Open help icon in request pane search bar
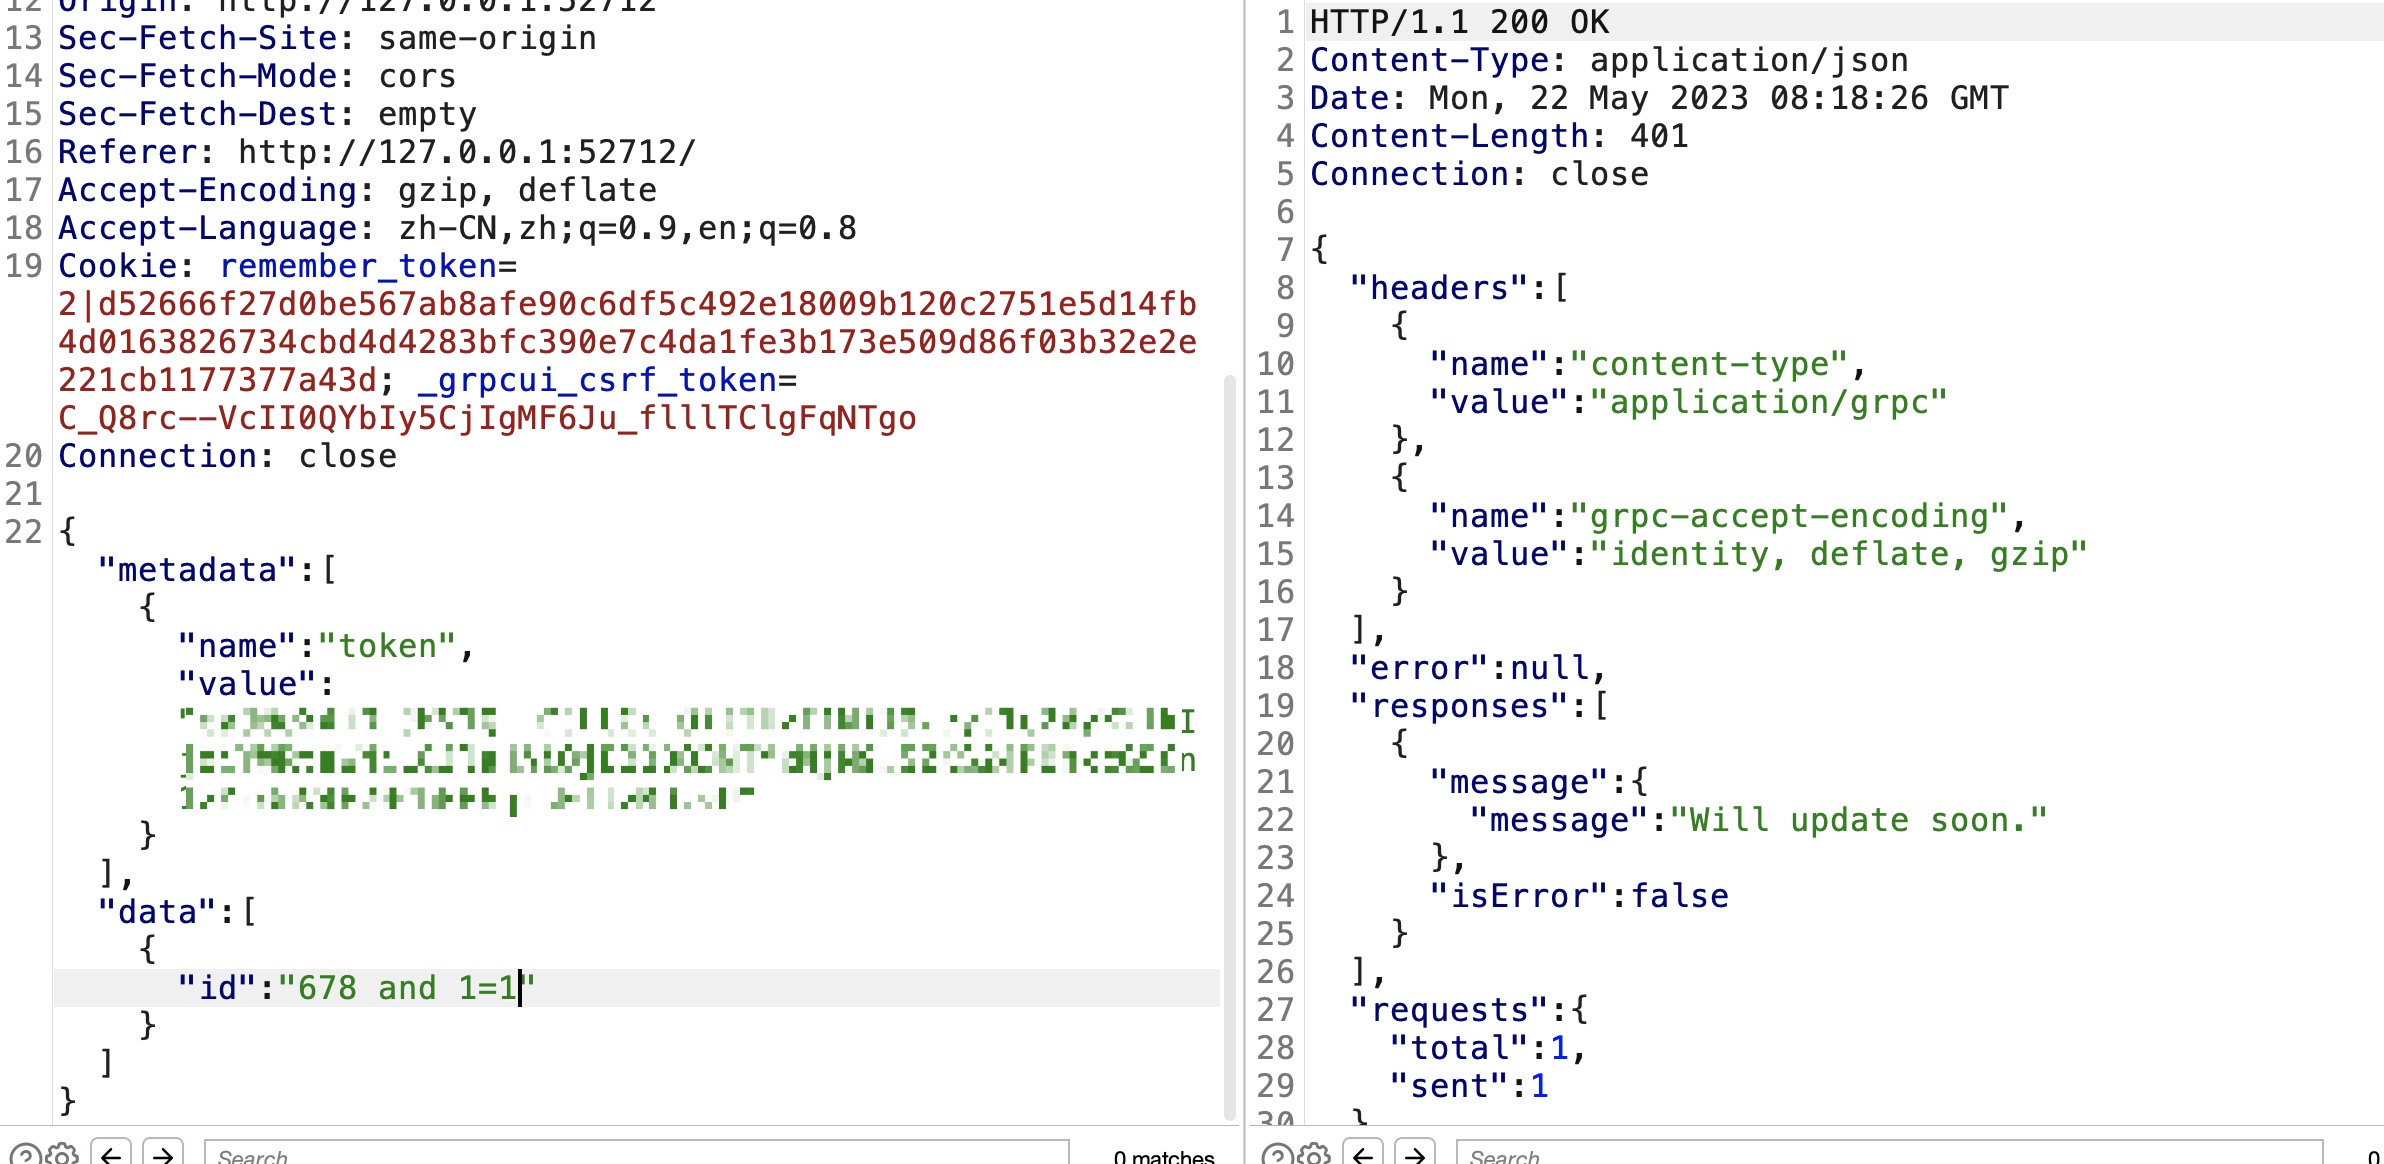This screenshot has width=2384, height=1164. point(24,1155)
